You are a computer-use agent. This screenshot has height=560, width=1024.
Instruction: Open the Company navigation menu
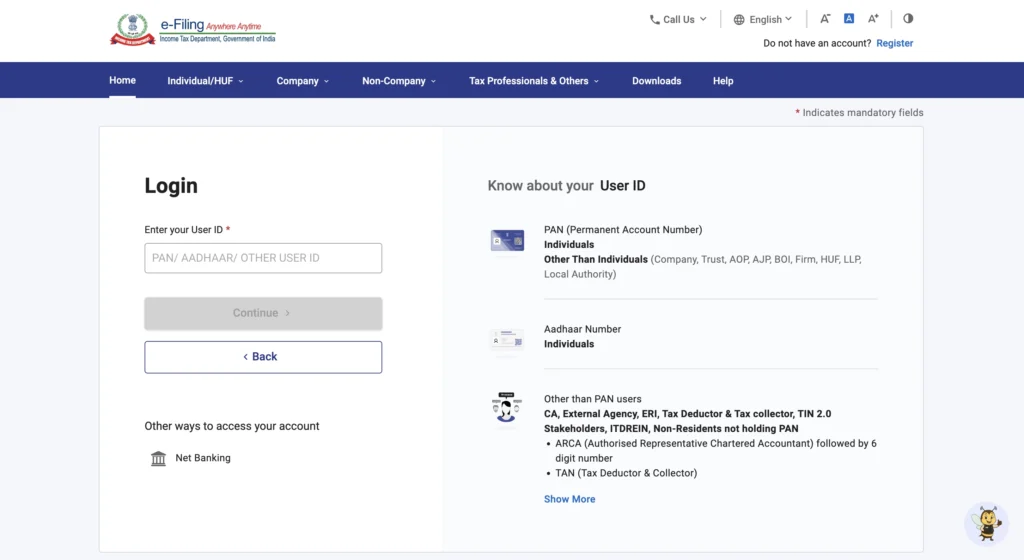click(x=302, y=81)
